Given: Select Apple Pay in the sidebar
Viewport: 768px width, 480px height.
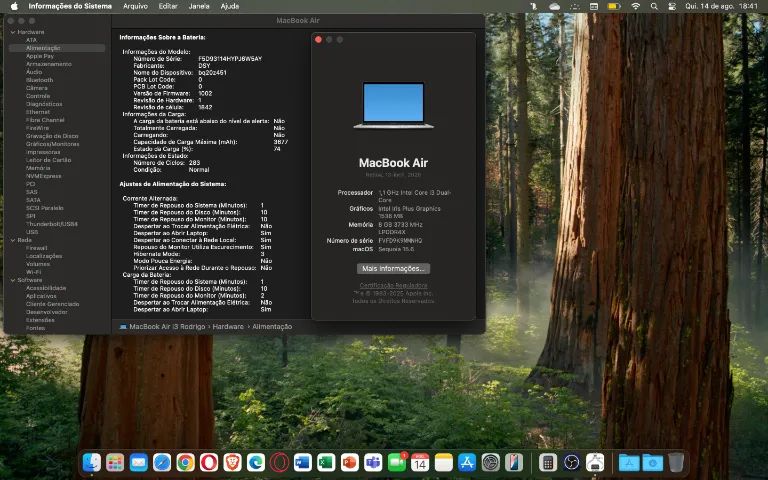Looking at the screenshot, I should pyautogui.click(x=40, y=56).
